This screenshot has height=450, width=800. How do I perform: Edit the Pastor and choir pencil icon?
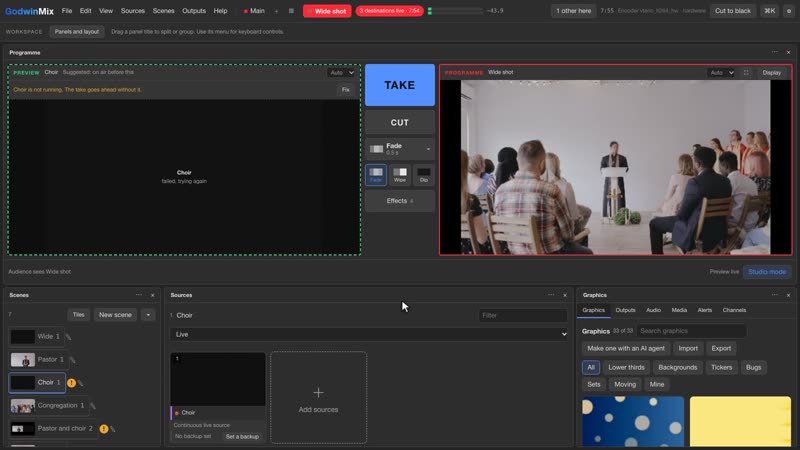coord(113,429)
